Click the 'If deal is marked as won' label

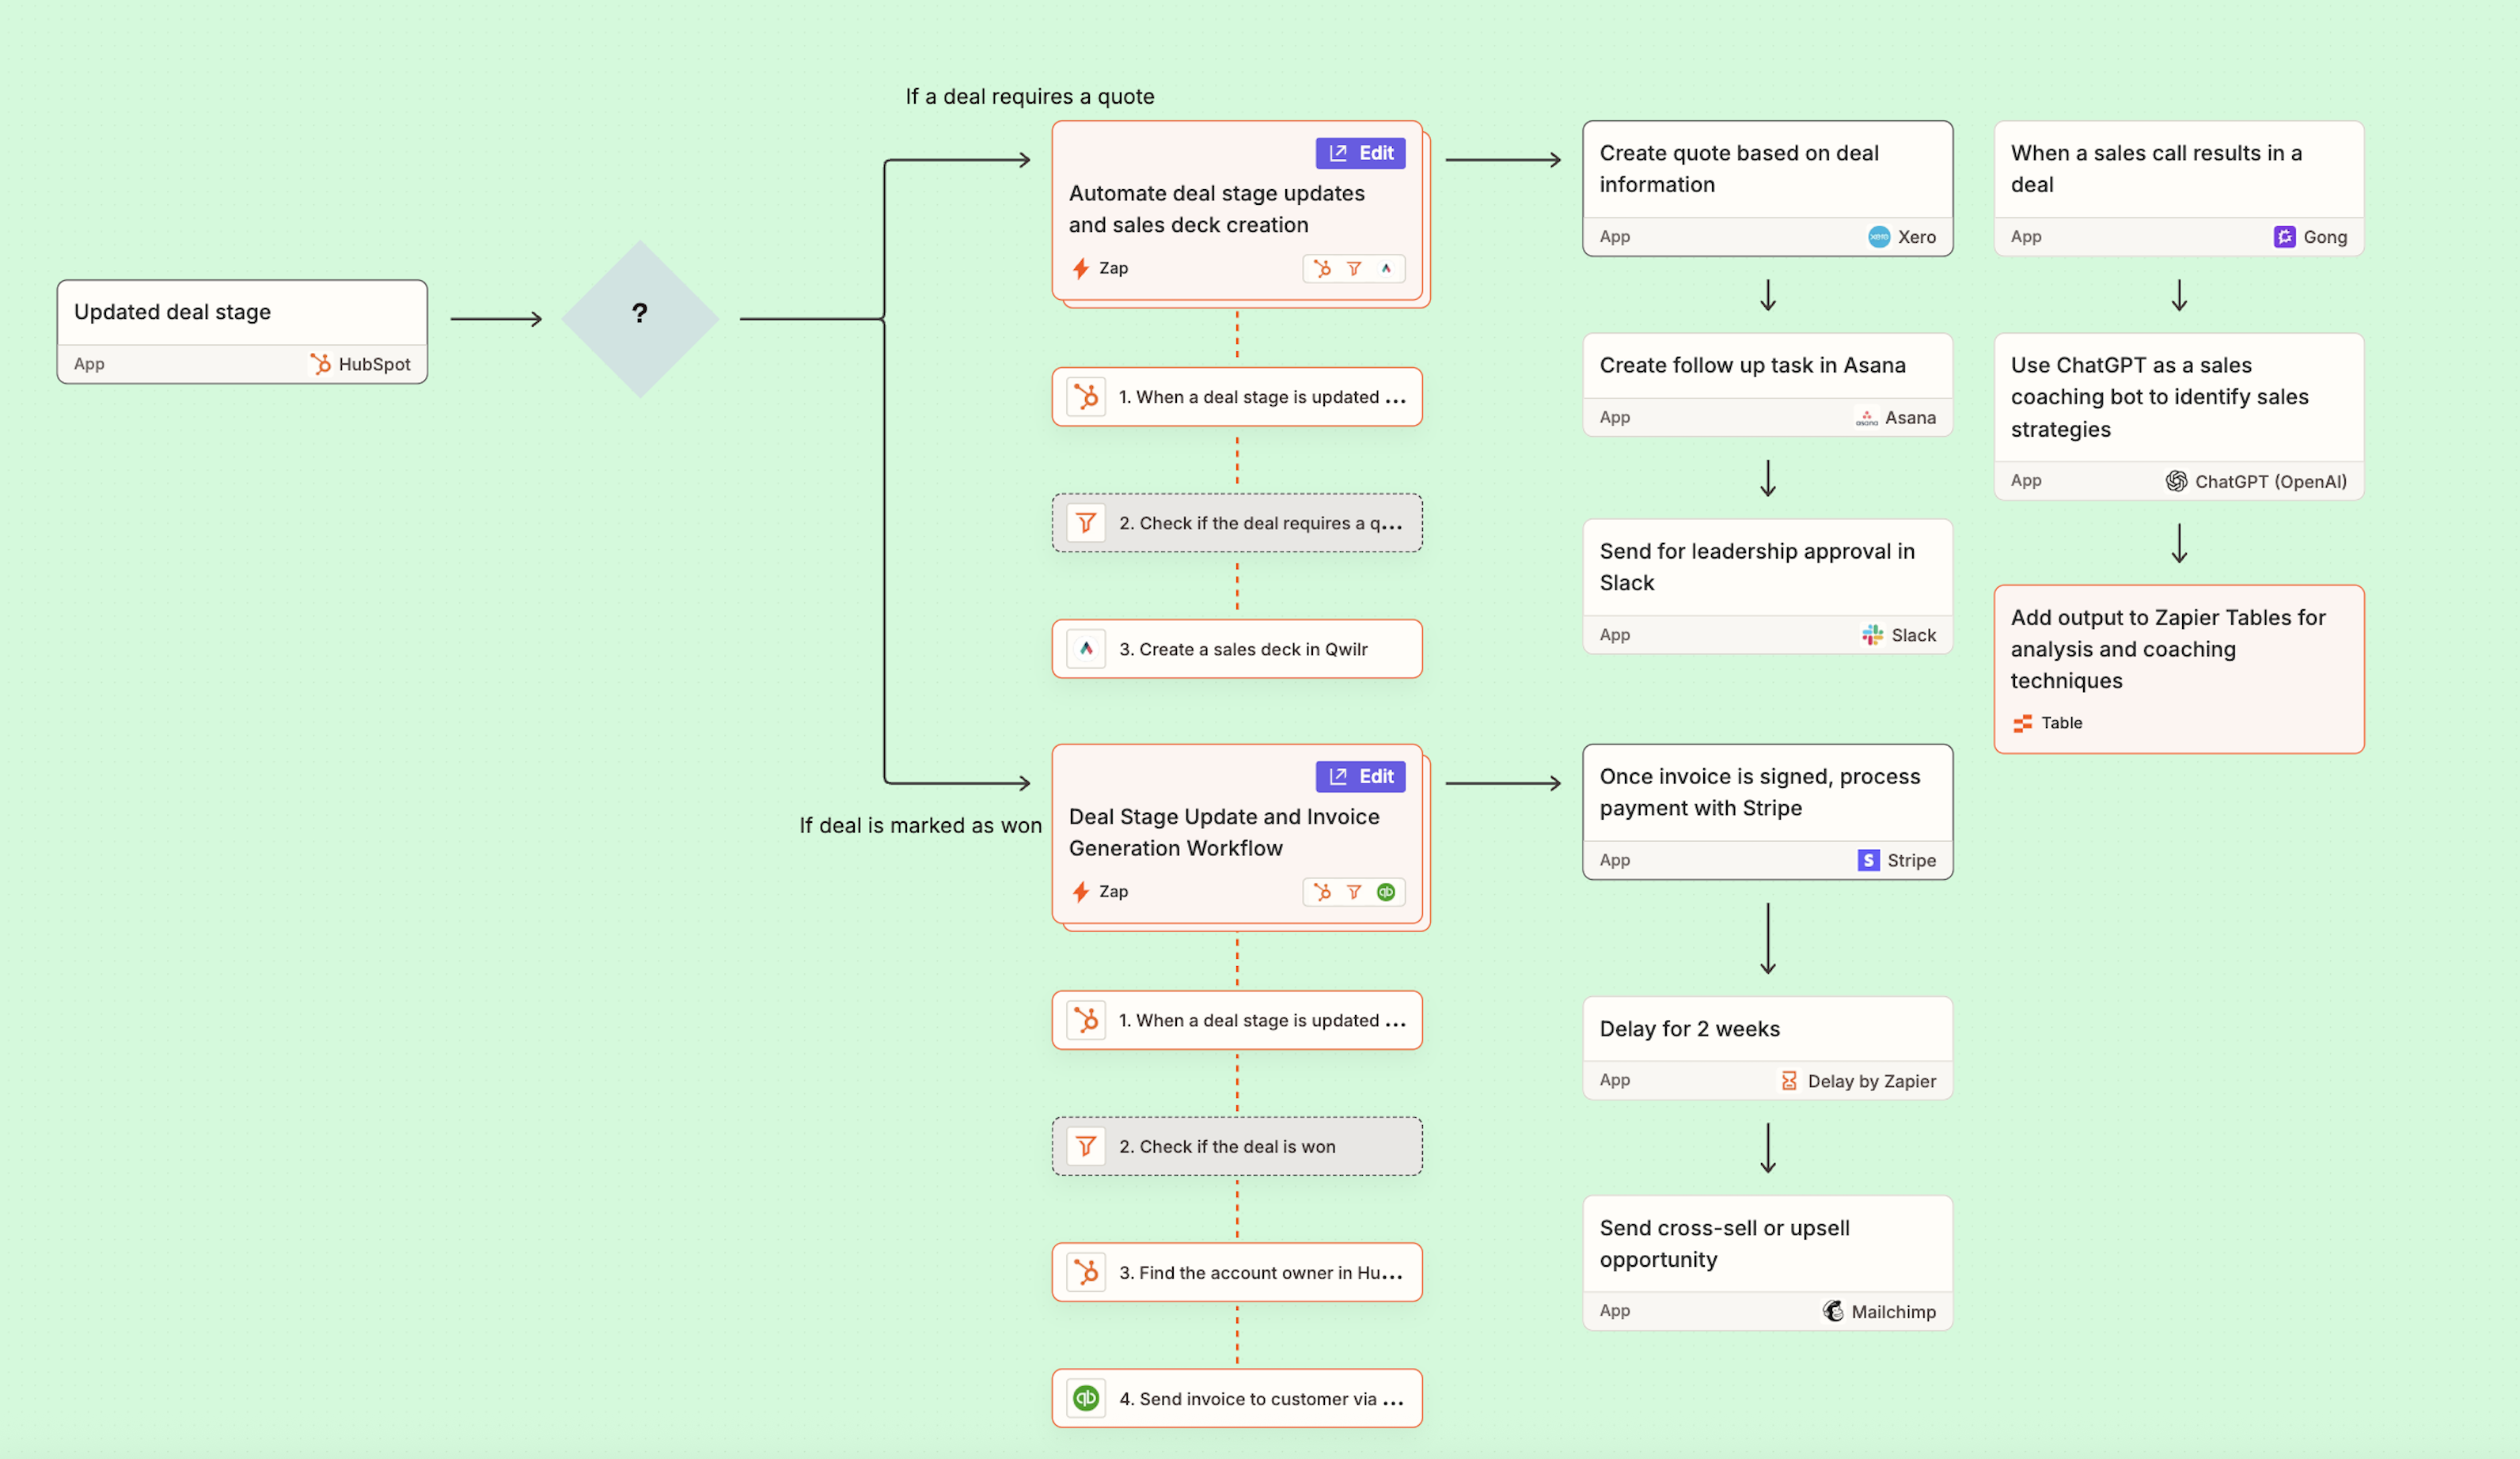[x=920, y=825]
